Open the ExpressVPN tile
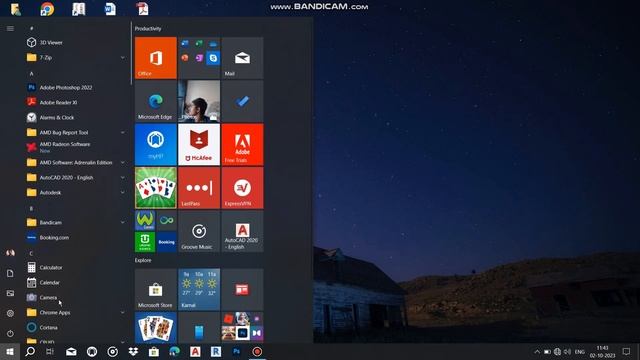This screenshot has width=640, height=360. [x=242, y=188]
